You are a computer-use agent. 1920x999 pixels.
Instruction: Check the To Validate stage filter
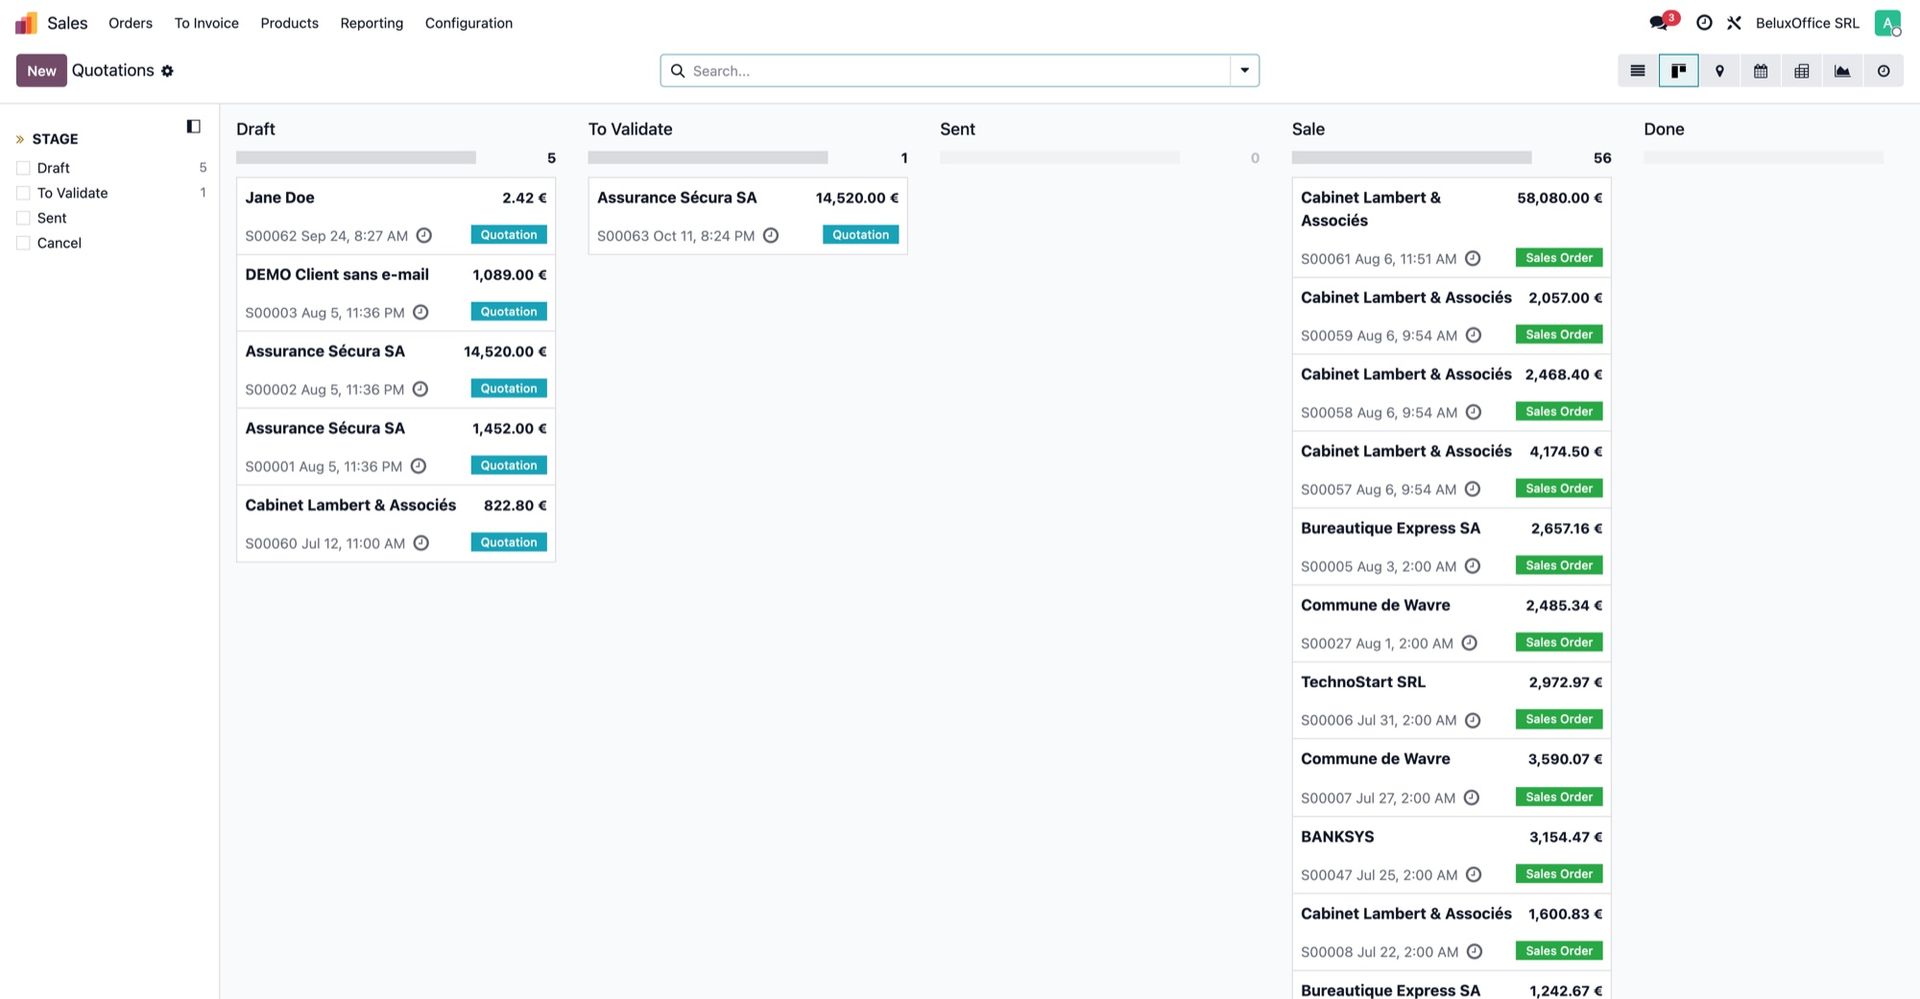pyautogui.click(x=23, y=193)
